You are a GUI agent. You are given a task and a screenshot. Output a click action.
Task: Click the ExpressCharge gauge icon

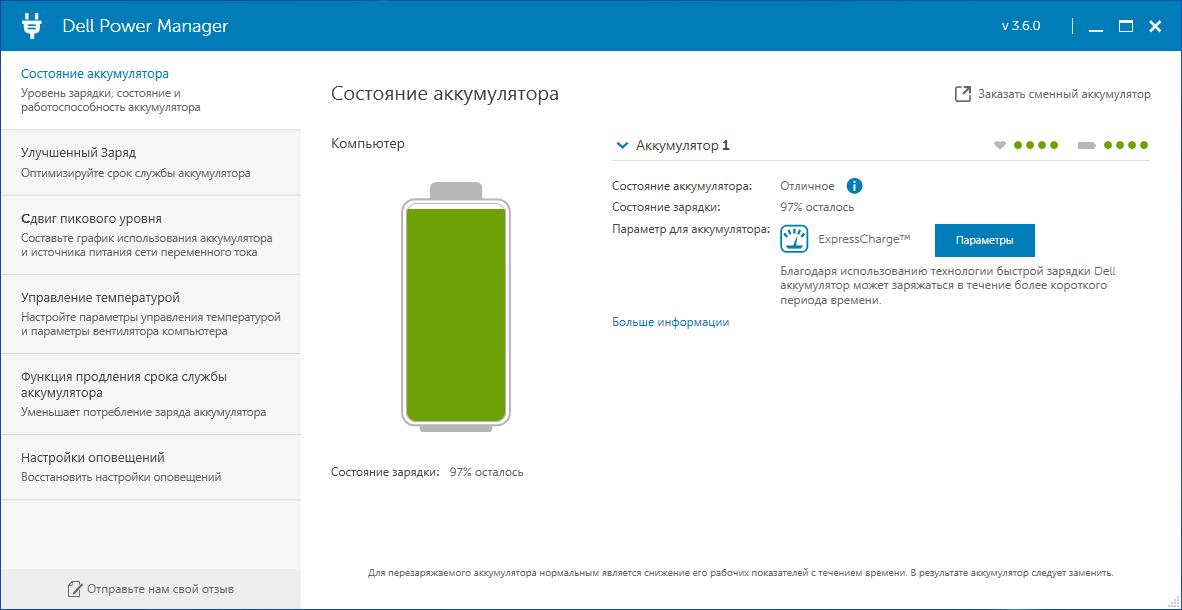click(x=794, y=240)
